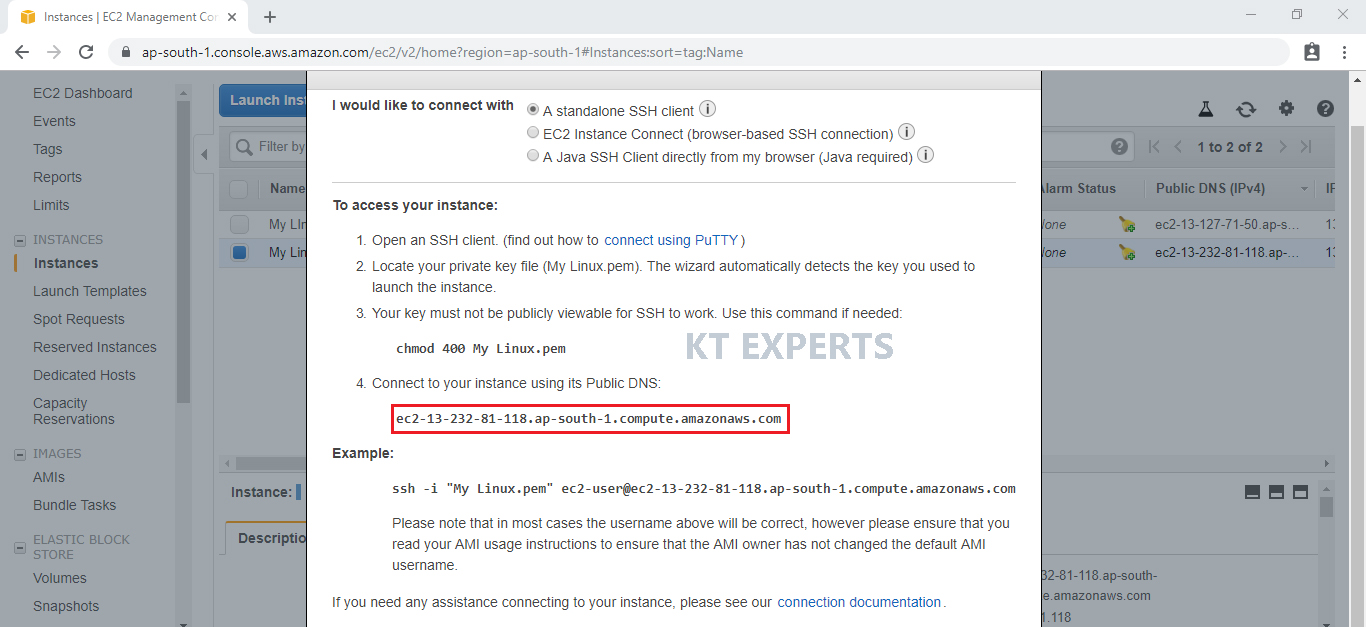Open info icon beside Java SSH Client
Viewport: 1366px width, 627px height.
point(925,155)
